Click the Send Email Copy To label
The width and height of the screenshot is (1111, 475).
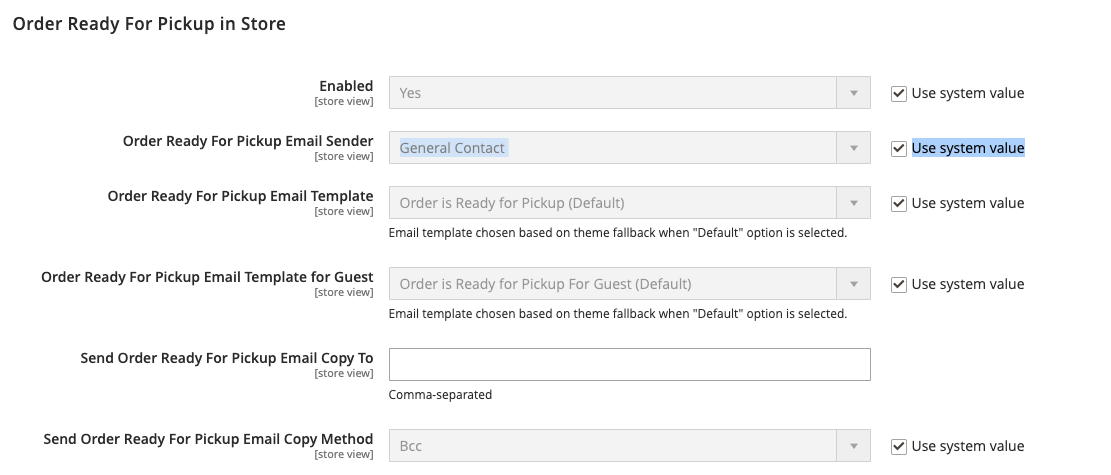click(227, 358)
